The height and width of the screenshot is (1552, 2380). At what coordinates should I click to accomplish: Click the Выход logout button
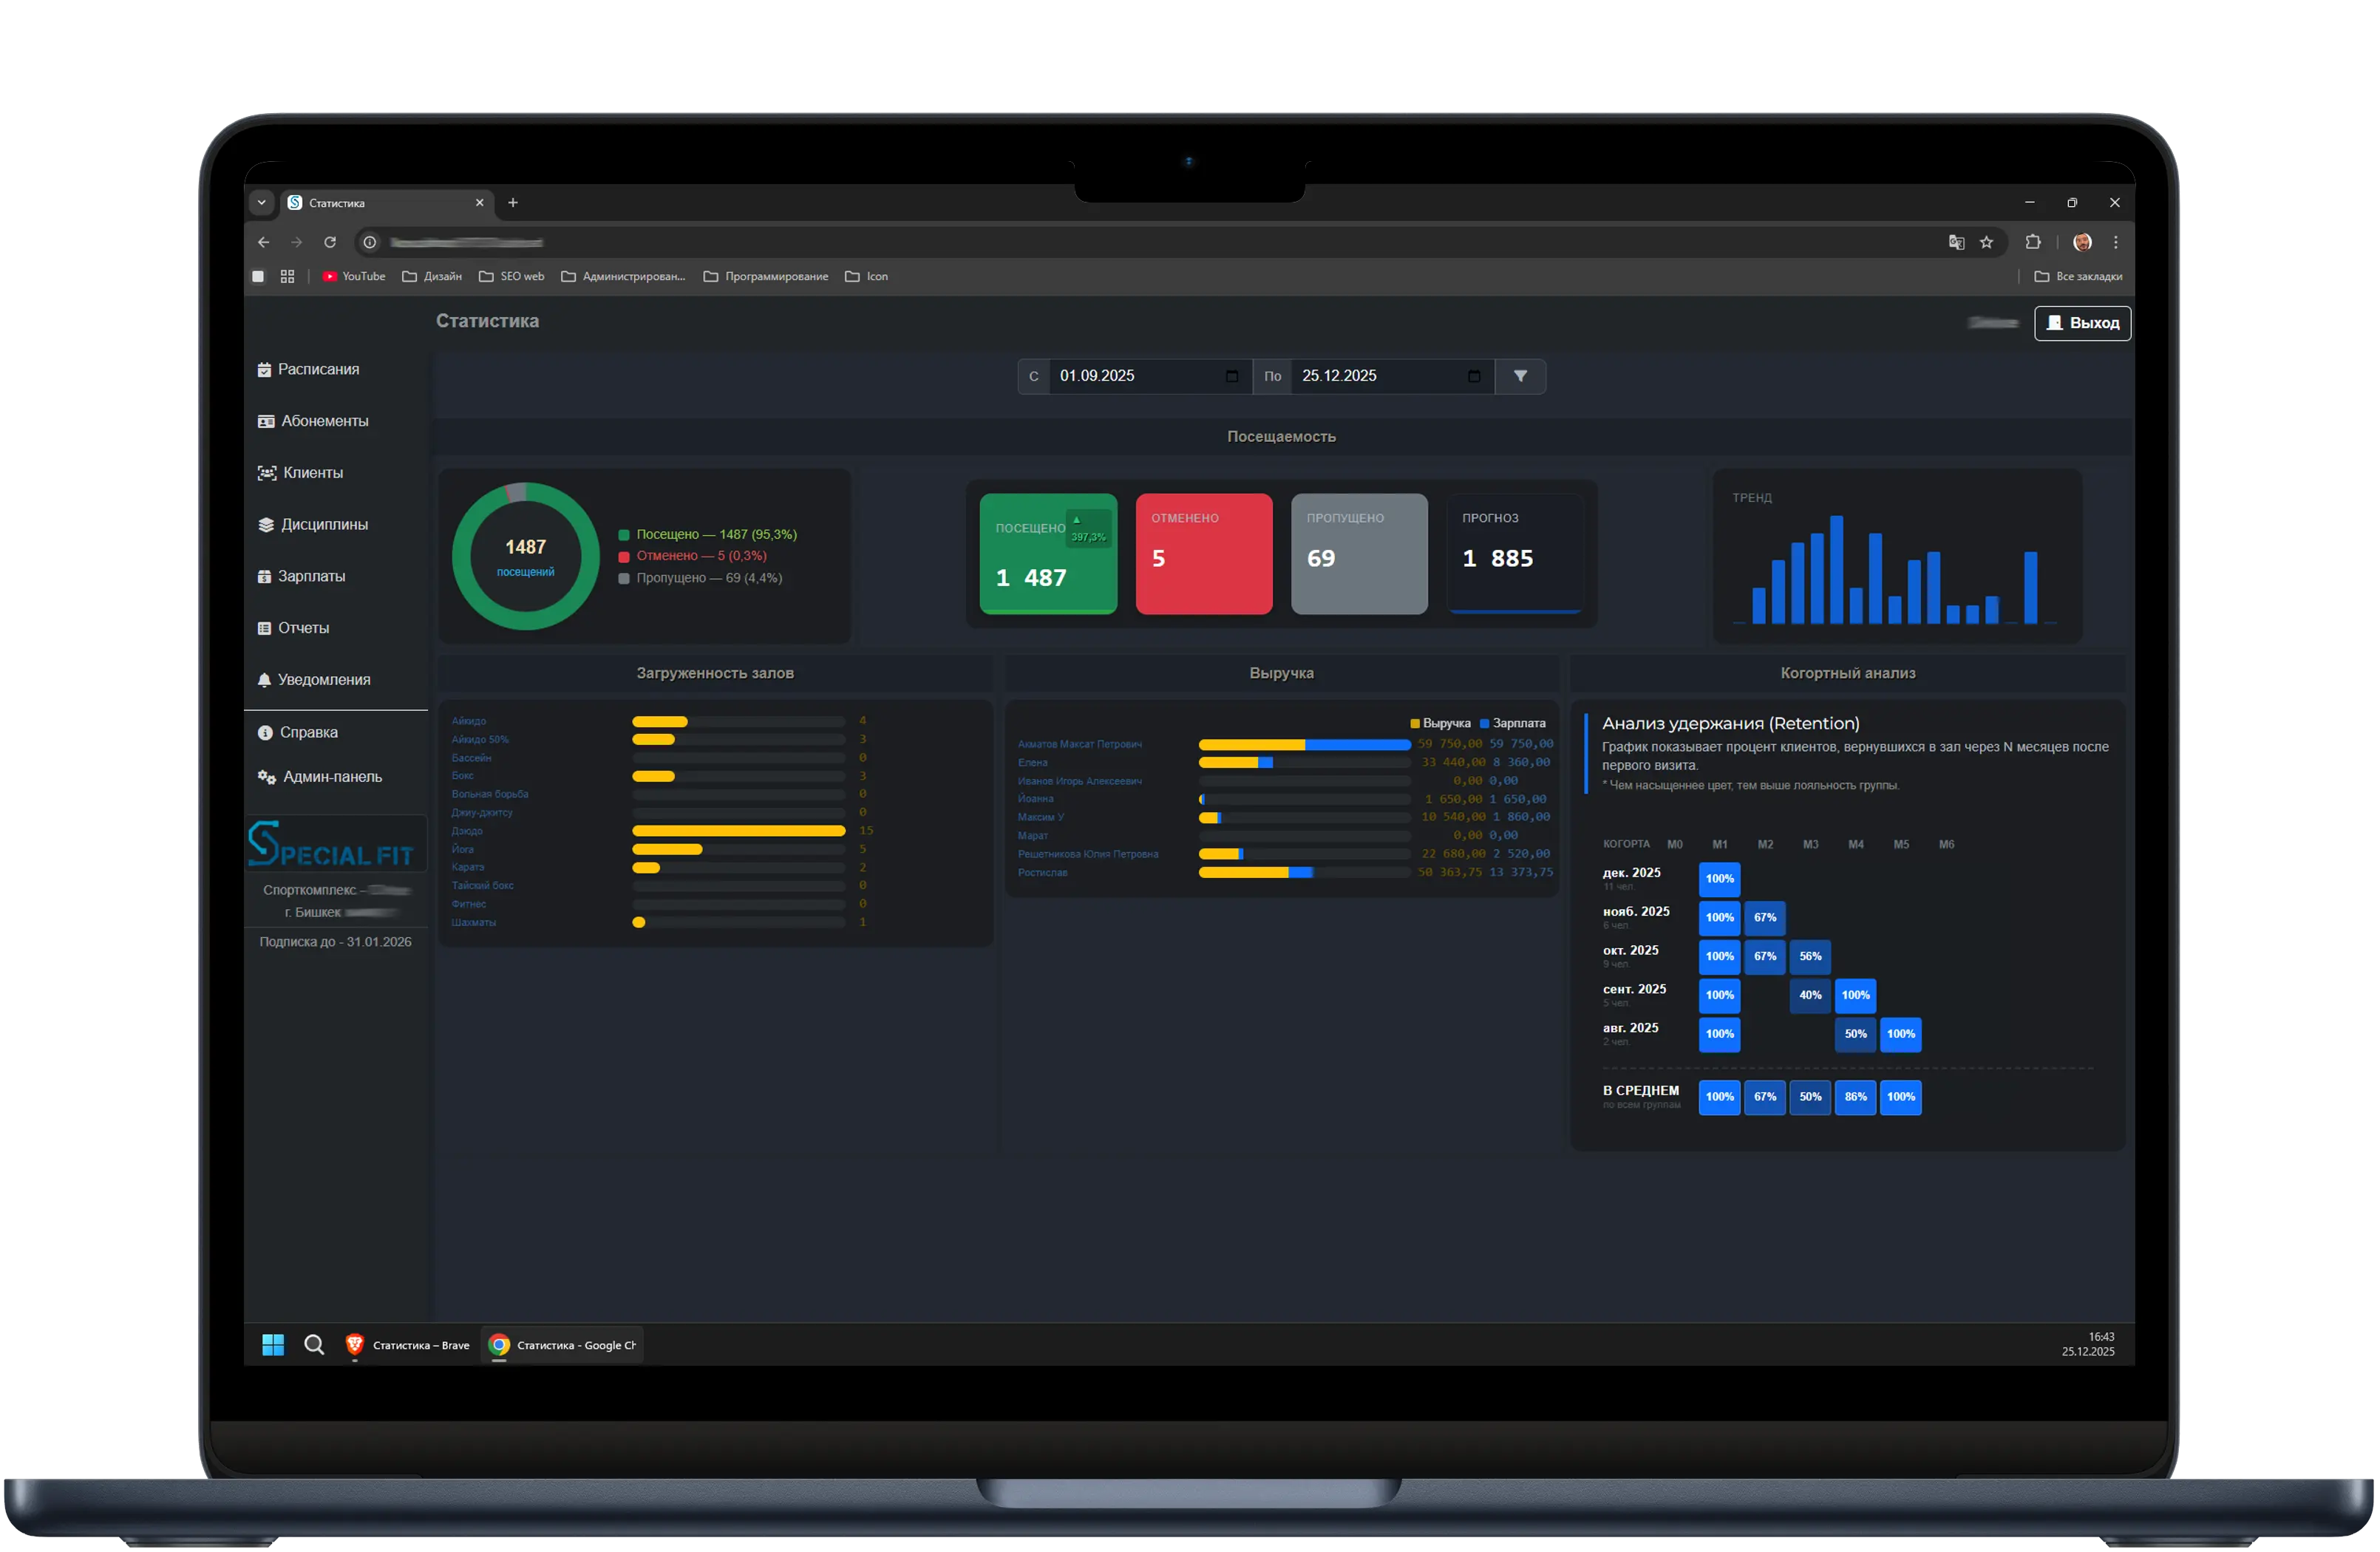coord(2082,322)
